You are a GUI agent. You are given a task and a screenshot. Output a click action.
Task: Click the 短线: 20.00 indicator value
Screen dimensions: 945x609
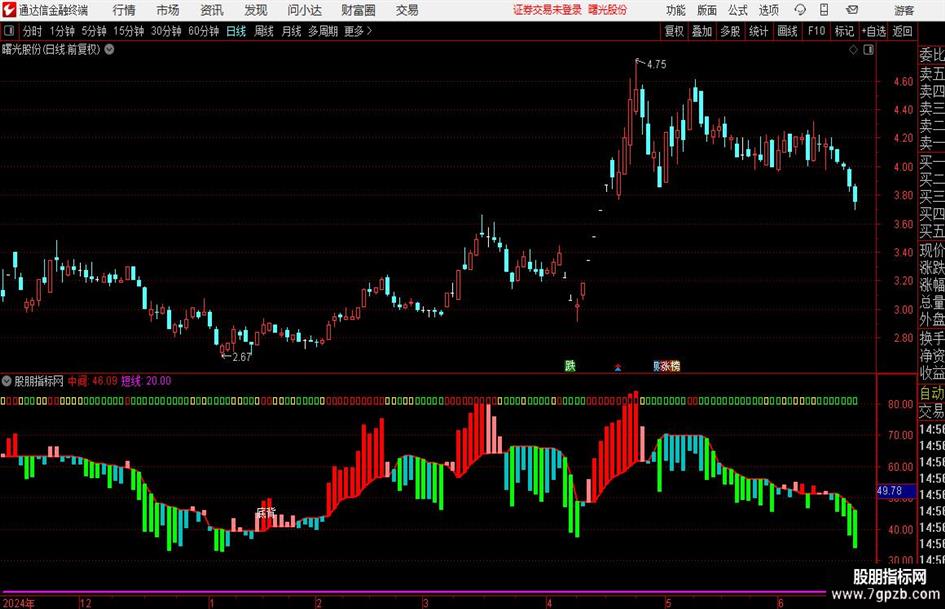146,381
